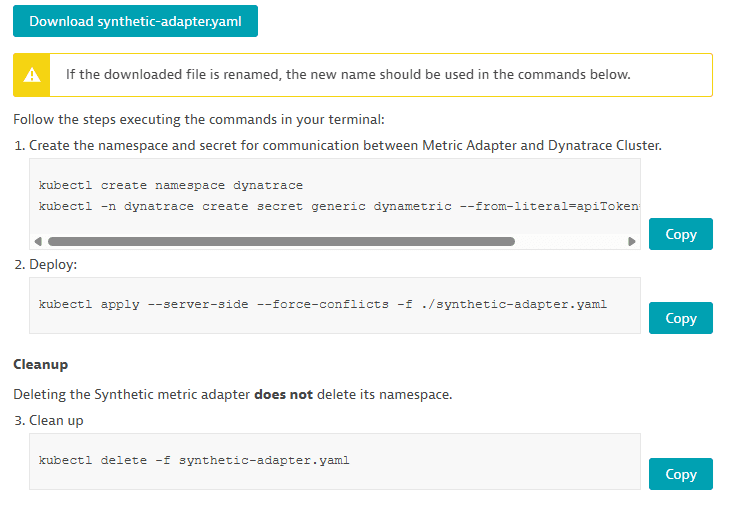Image resolution: width=749 pixels, height=505 pixels.
Task: Click the 'kubectl -n dynatrace create secret' command line
Action: pyautogui.click(x=339, y=206)
